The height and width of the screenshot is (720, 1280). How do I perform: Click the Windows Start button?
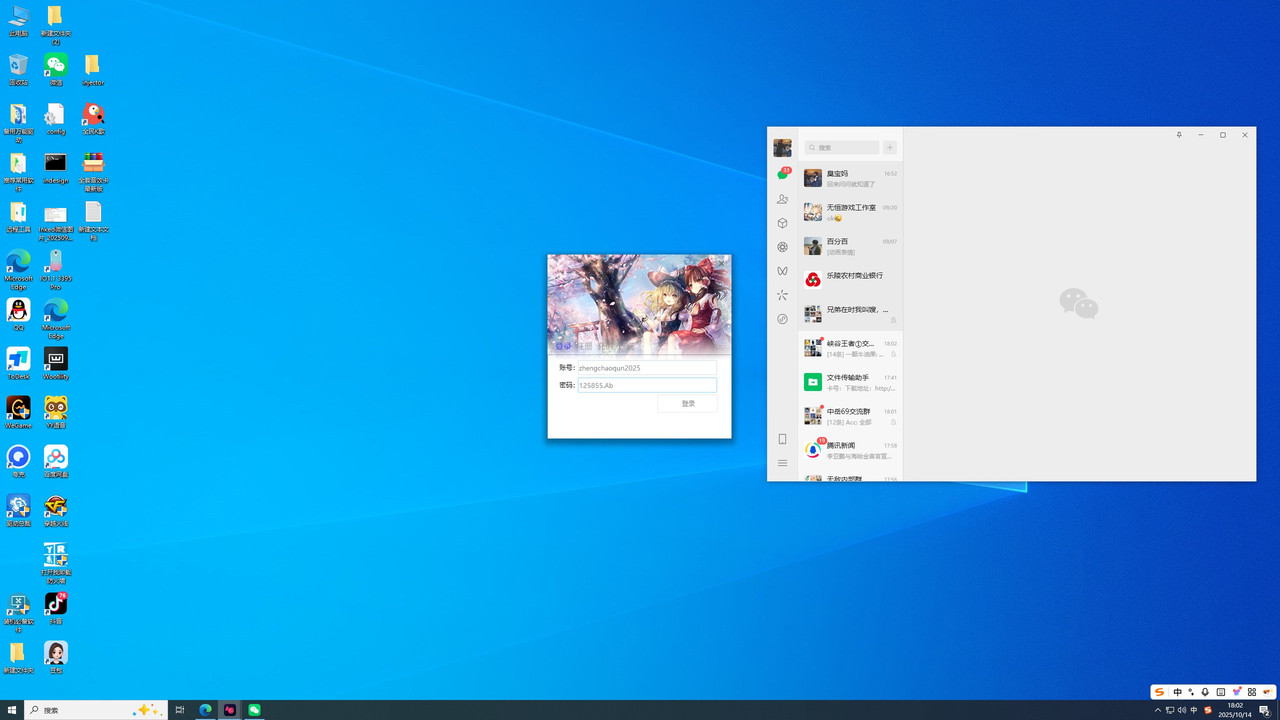(12, 710)
